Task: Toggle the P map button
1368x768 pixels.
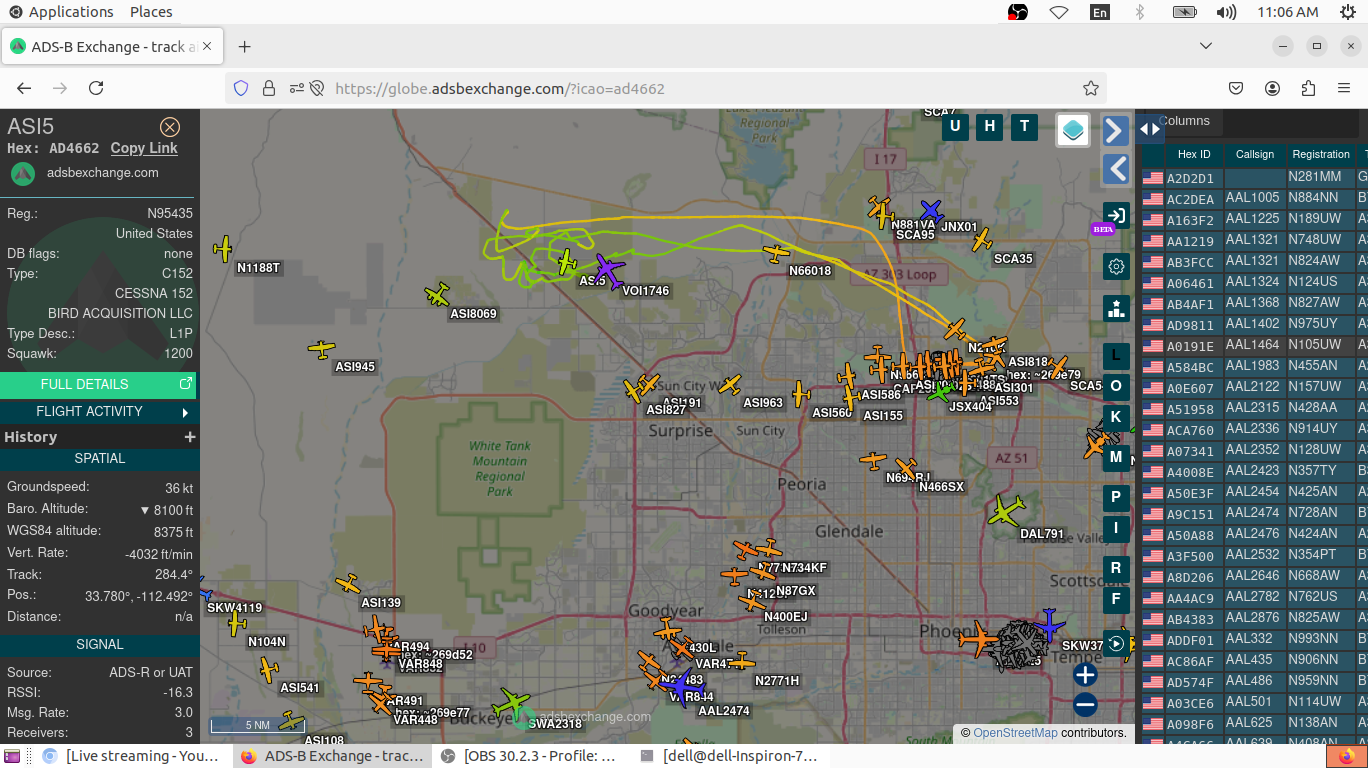Action: [1116, 497]
